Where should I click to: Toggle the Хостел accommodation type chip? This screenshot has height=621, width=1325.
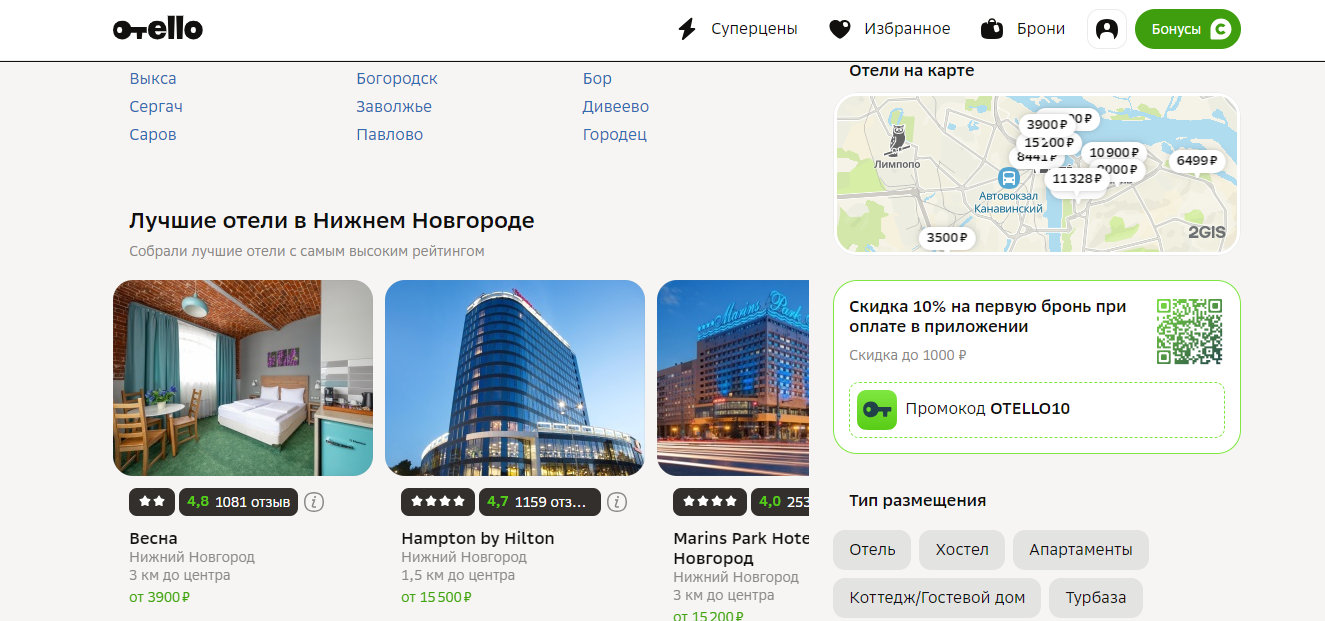click(x=962, y=549)
